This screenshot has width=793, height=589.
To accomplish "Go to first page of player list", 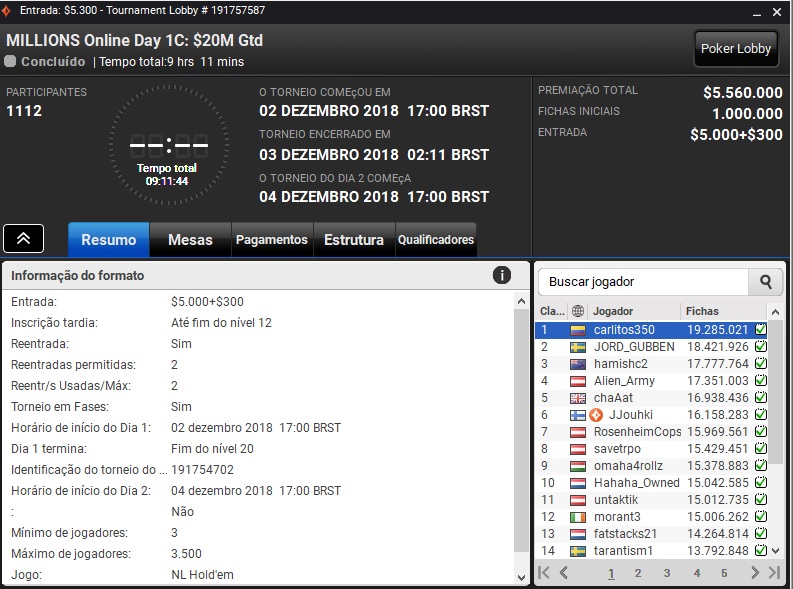I will (544, 573).
